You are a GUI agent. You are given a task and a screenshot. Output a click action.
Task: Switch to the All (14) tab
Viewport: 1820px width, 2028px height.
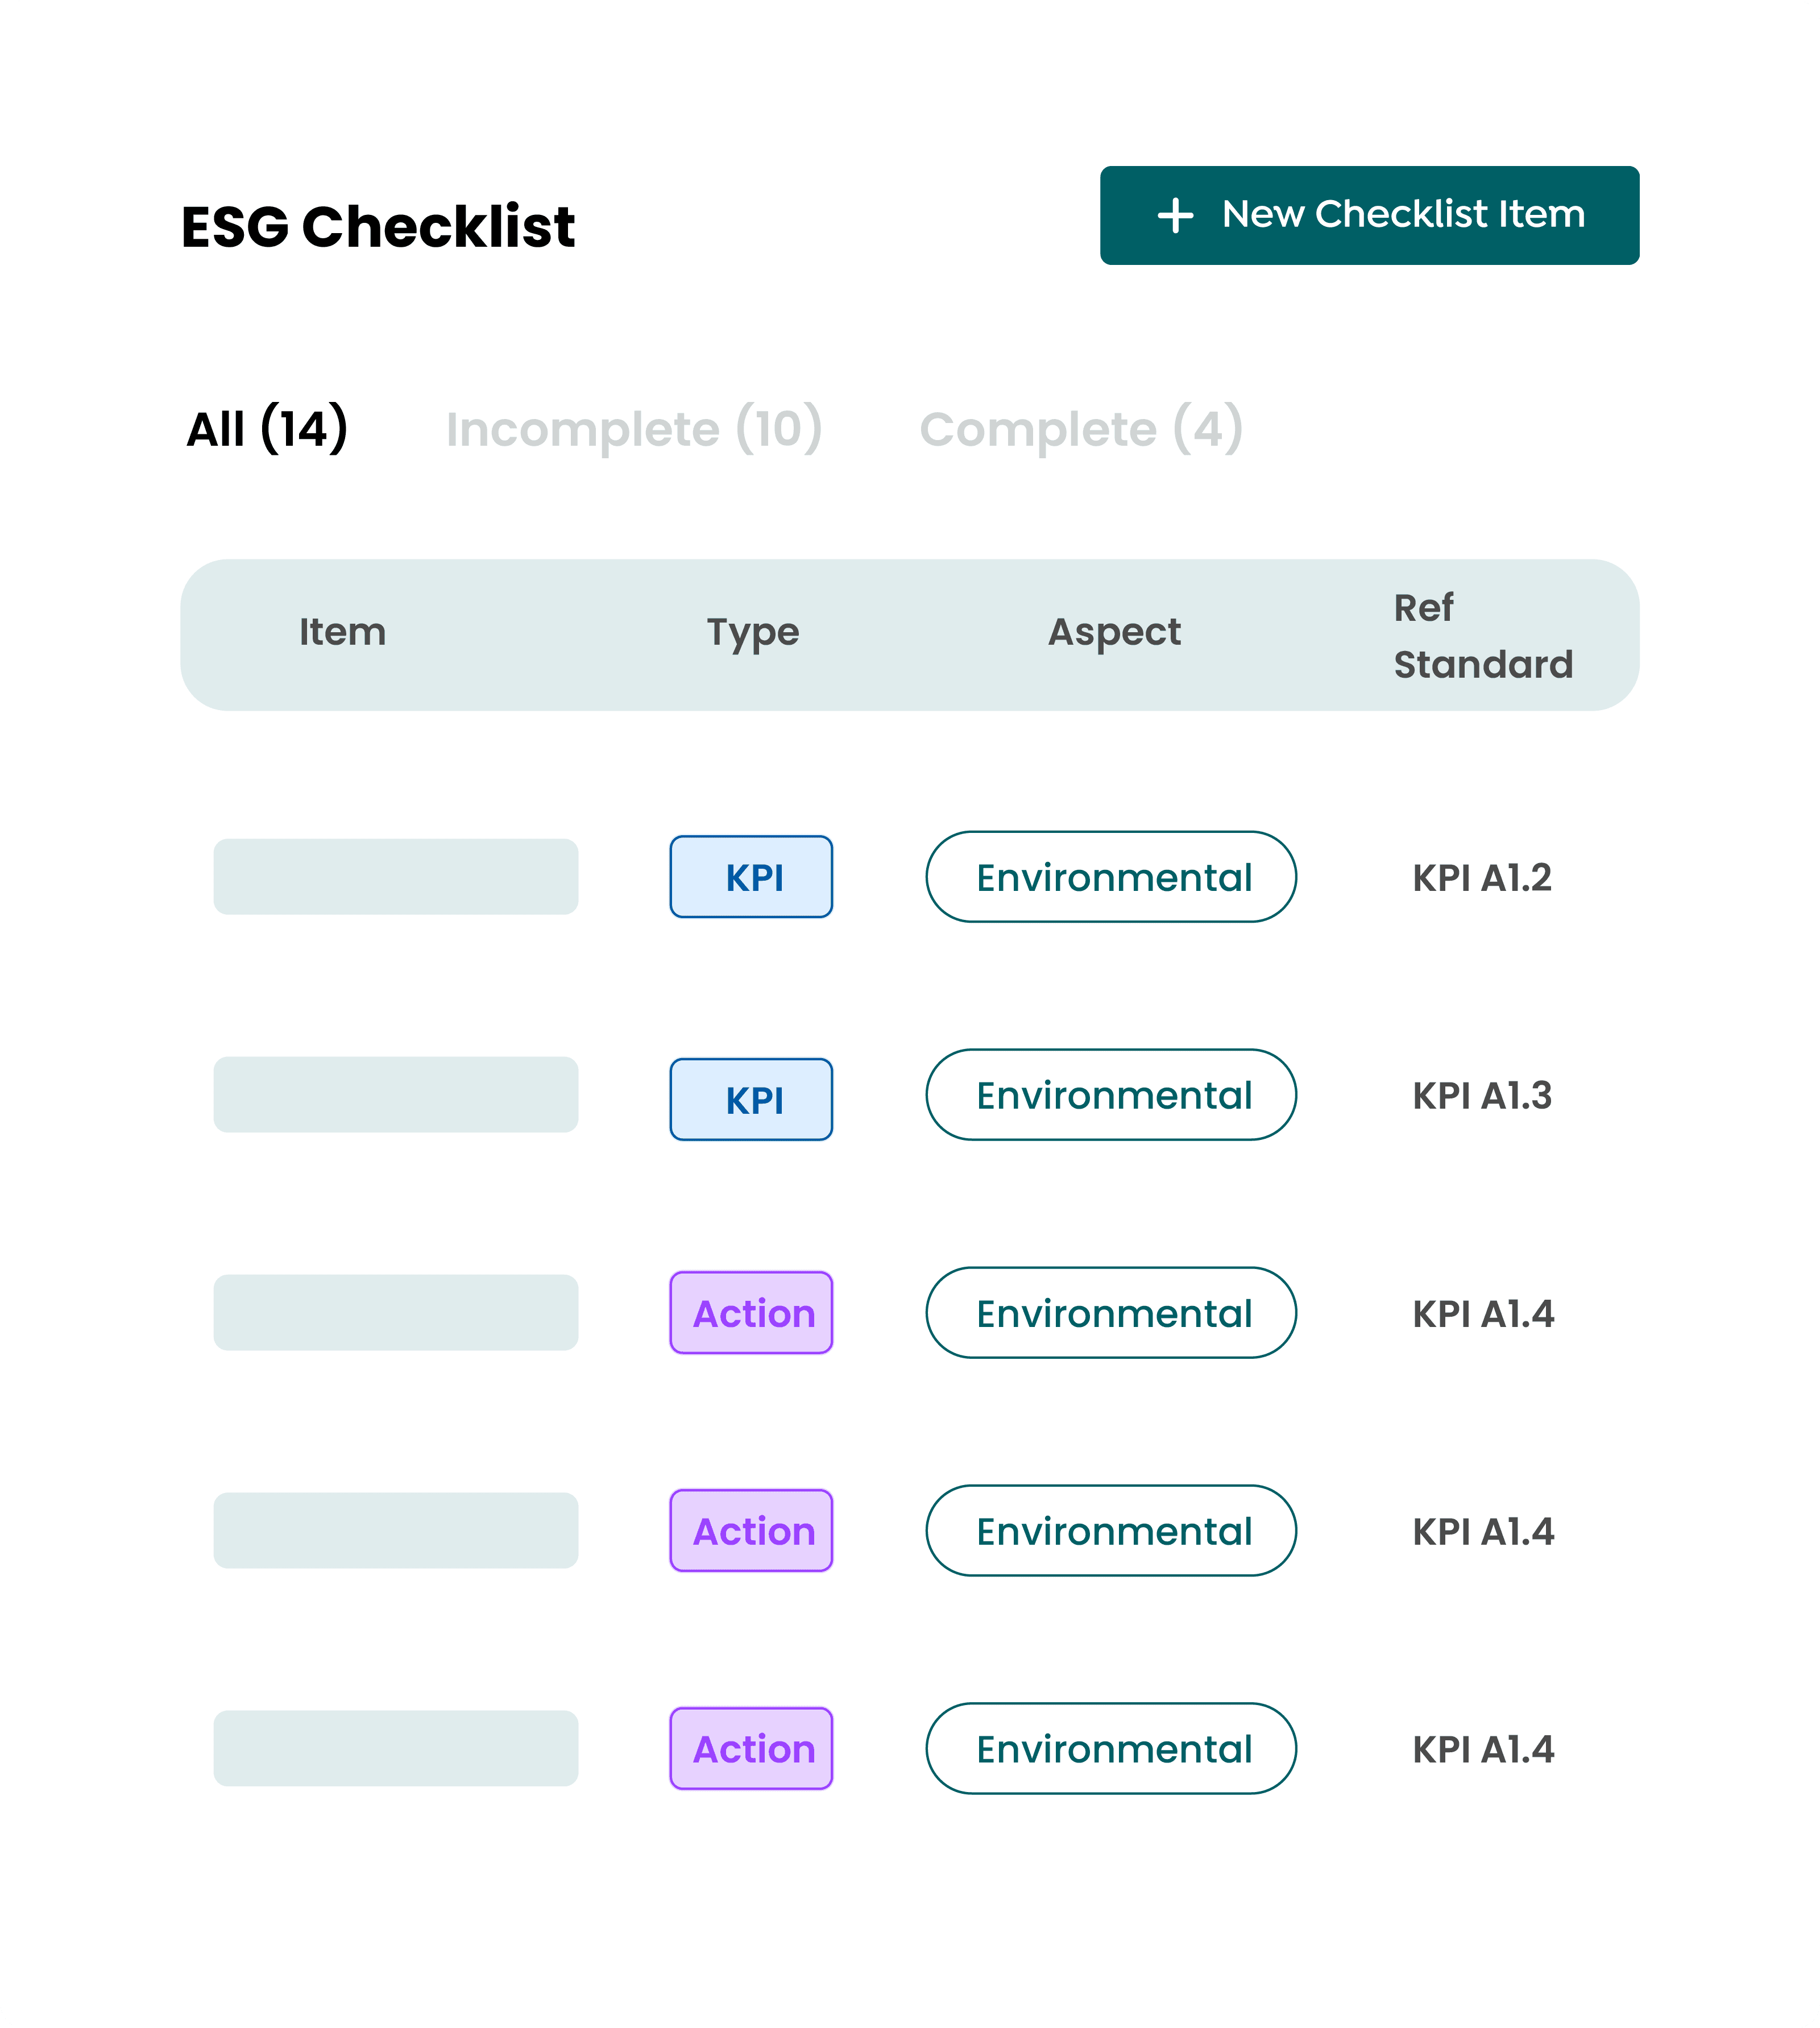tap(267, 429)
